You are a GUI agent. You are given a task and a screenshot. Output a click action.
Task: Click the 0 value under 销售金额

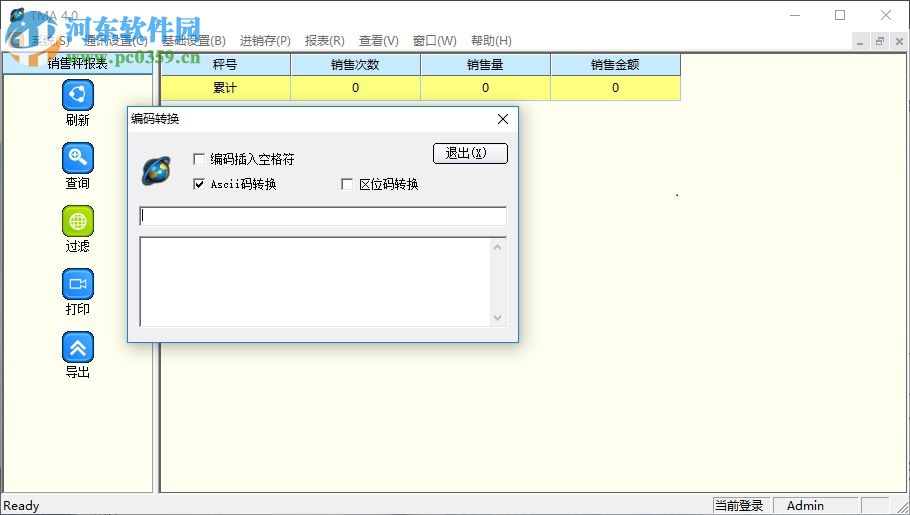615,88
